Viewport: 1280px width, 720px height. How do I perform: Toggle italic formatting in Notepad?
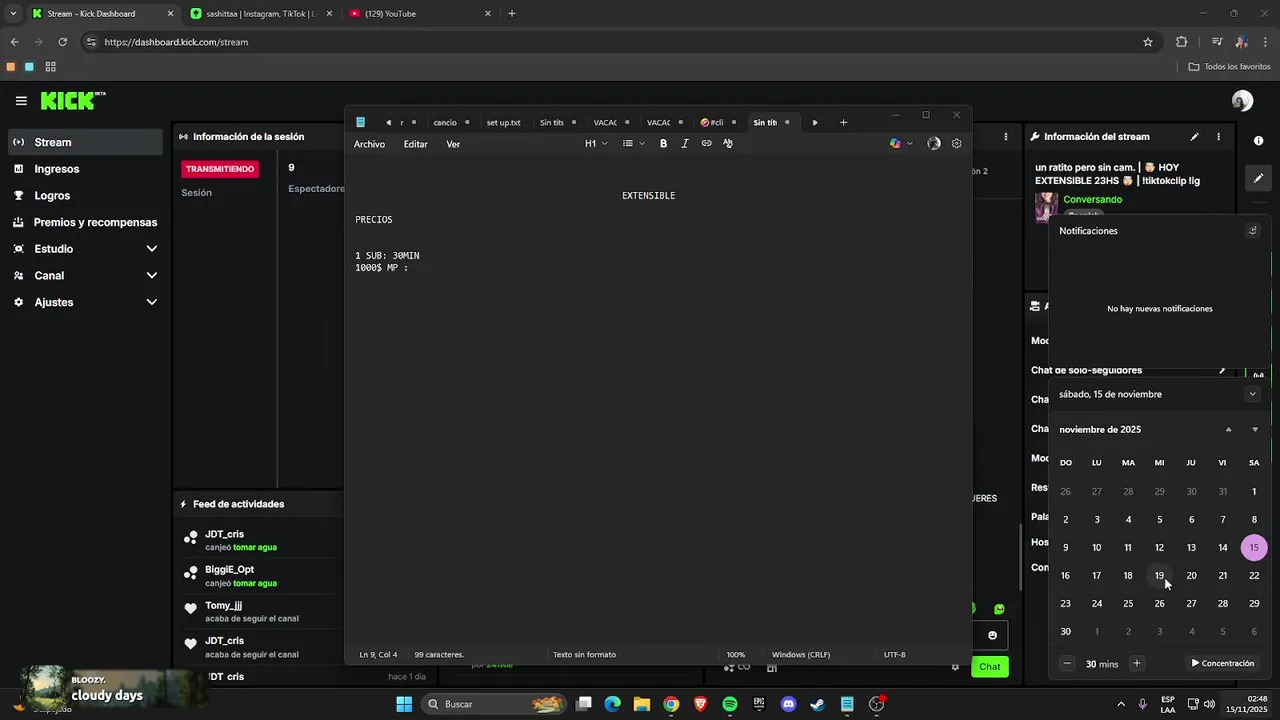685,144
